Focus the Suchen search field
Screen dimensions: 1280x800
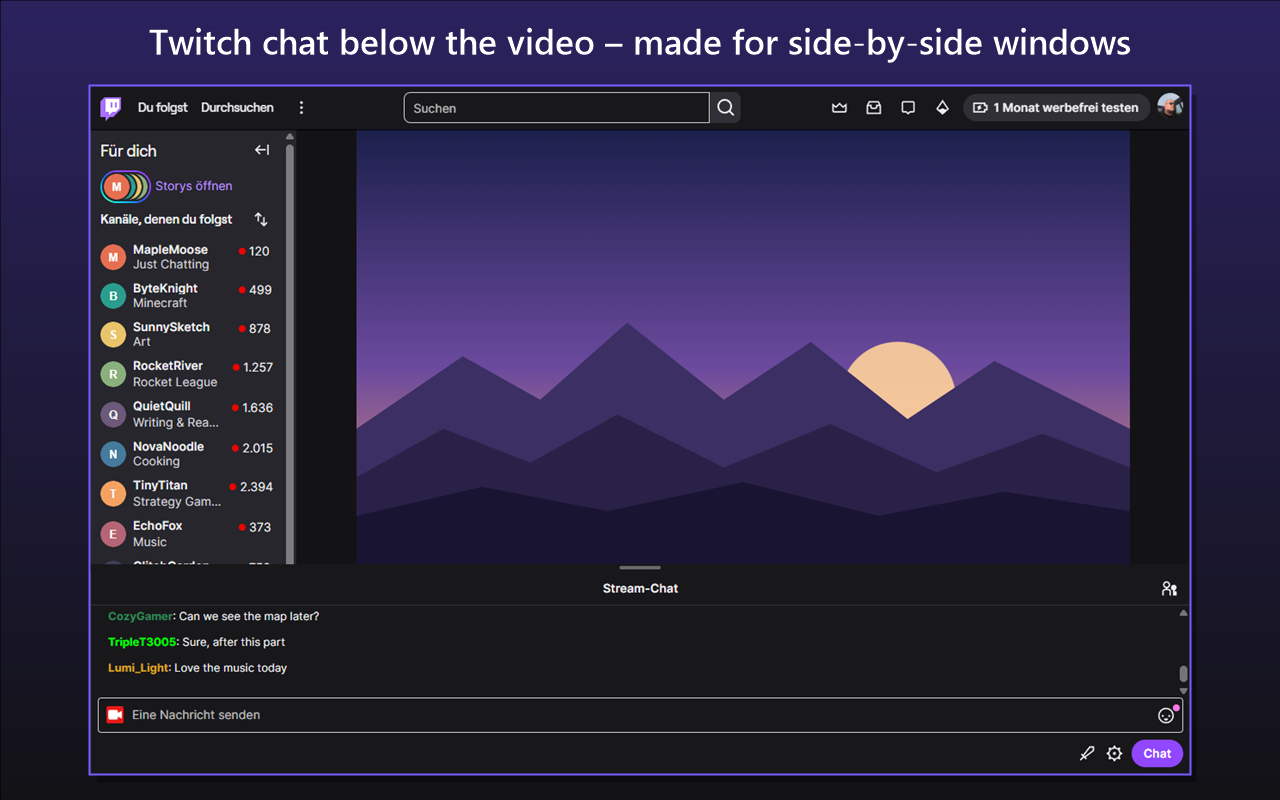(557, 108)
